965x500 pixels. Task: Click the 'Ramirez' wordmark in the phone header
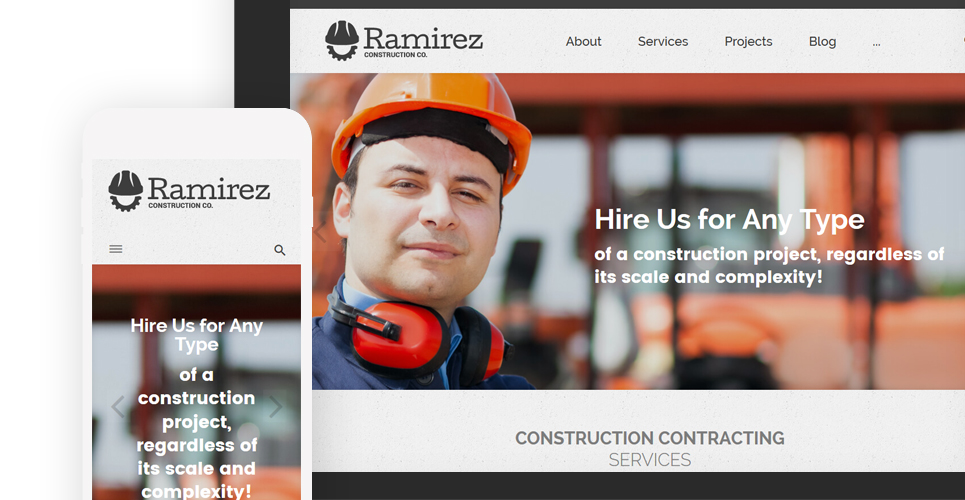pyautogui.click(x=209, y=188)
